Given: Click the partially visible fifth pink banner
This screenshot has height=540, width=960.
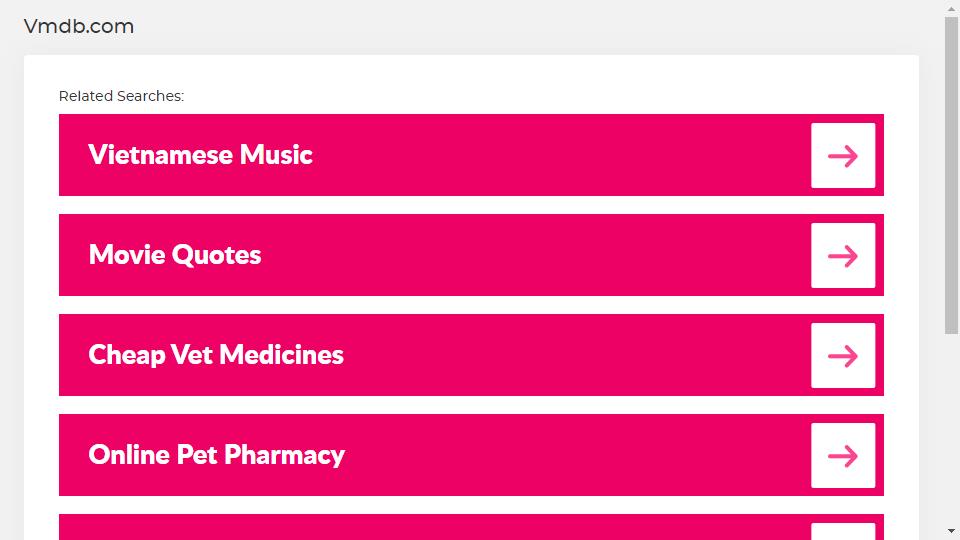Looking at the screenshot, I should click(471, 527).
